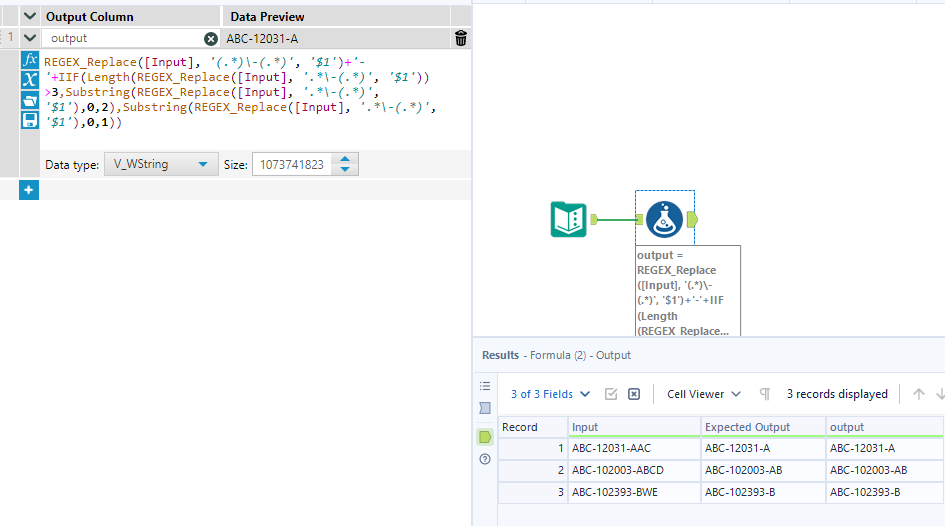Viewport: 945px width, 526px height.
Task: Click the previous record up arrow
Action: pos(918,394)
